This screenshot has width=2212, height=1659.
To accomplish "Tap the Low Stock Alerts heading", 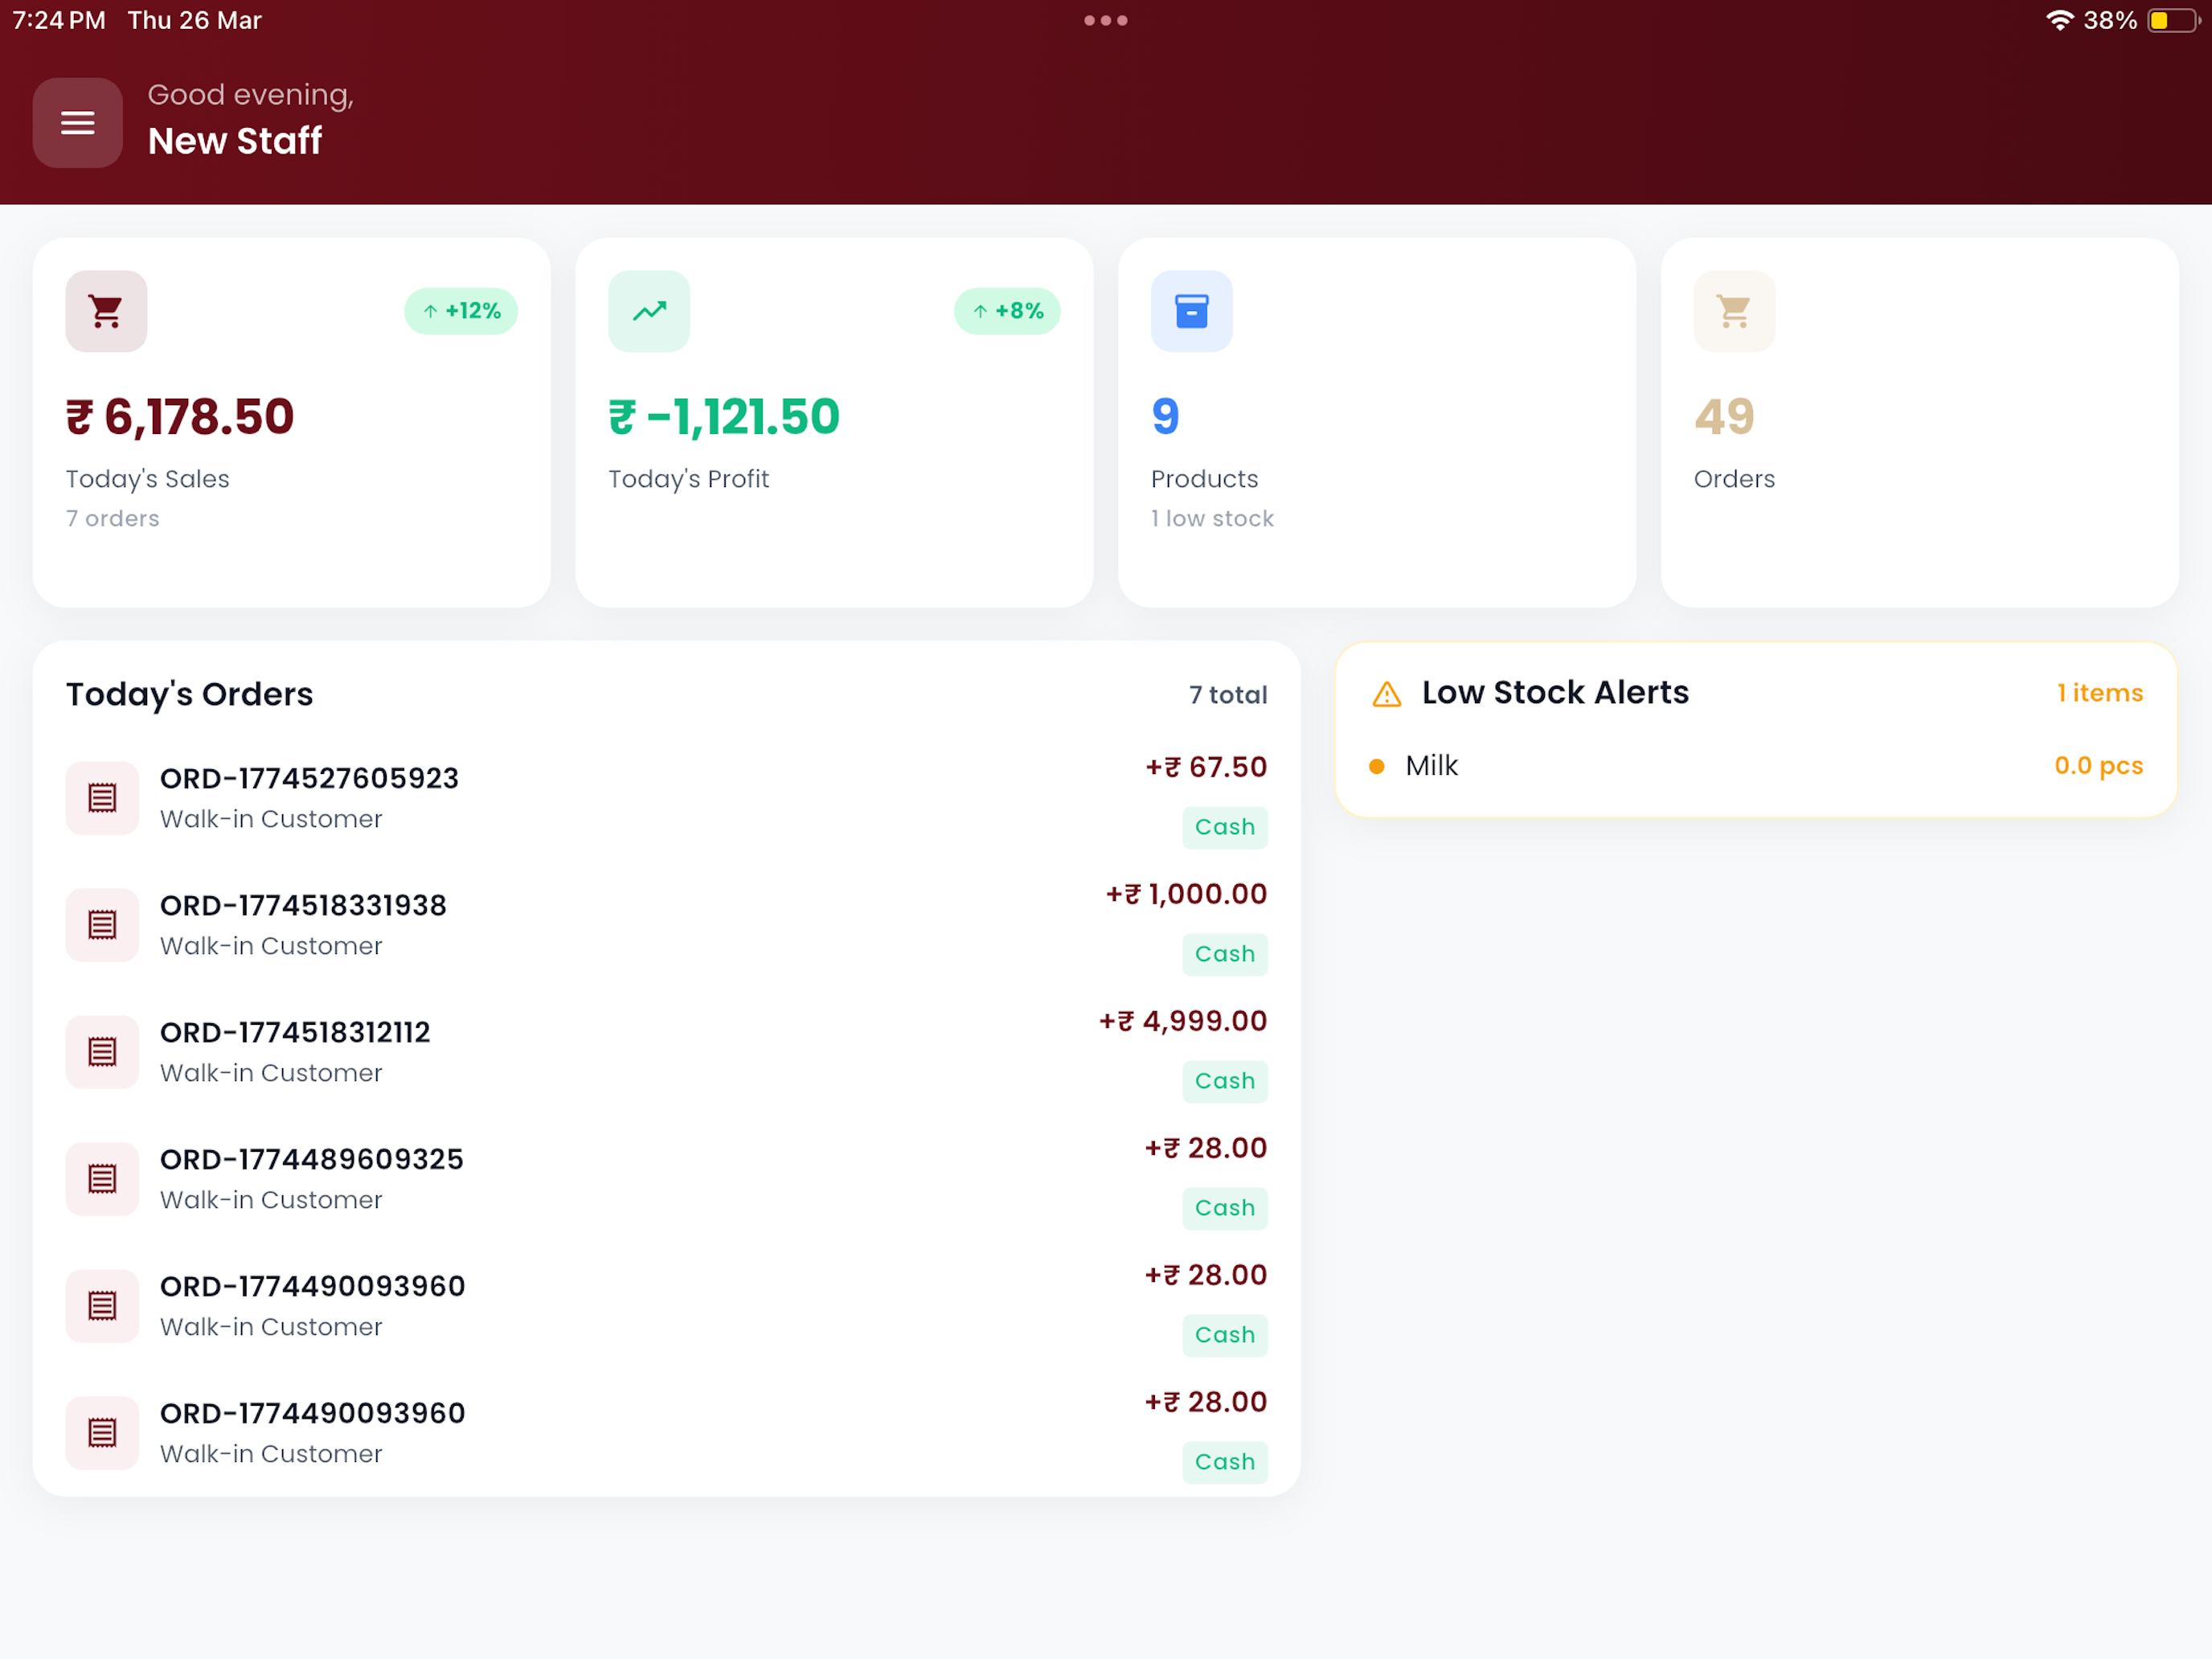I will tap(1555, 693).
